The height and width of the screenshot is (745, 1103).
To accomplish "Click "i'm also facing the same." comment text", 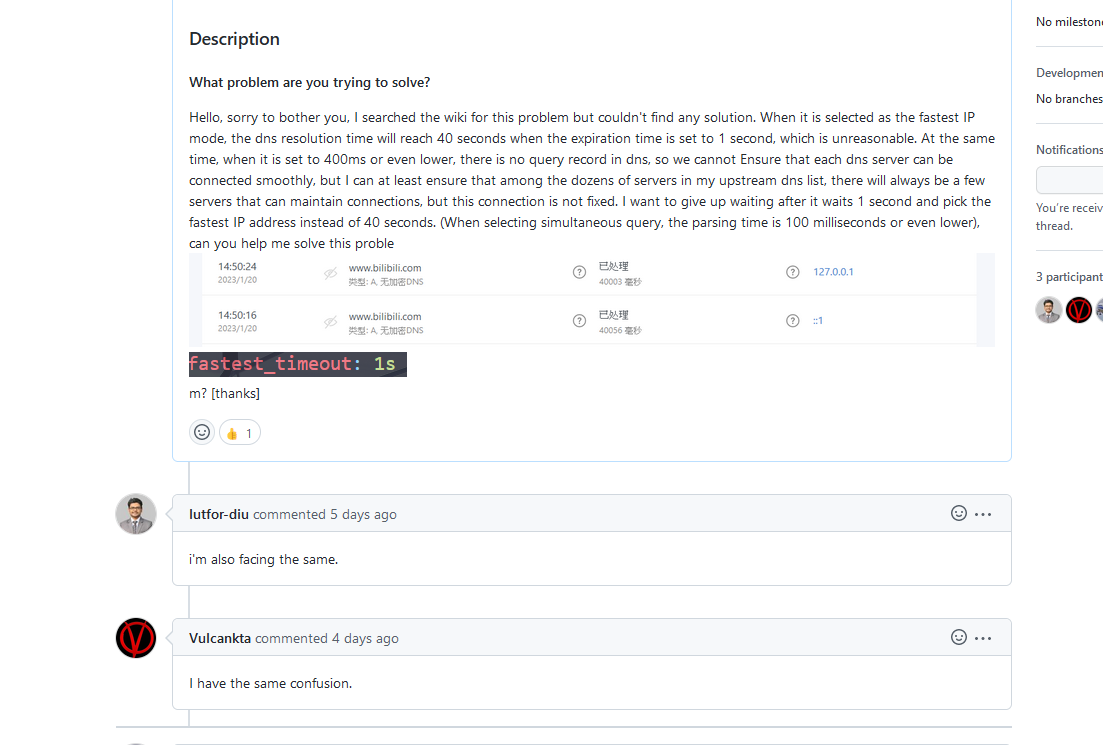I will click(264, 559).
